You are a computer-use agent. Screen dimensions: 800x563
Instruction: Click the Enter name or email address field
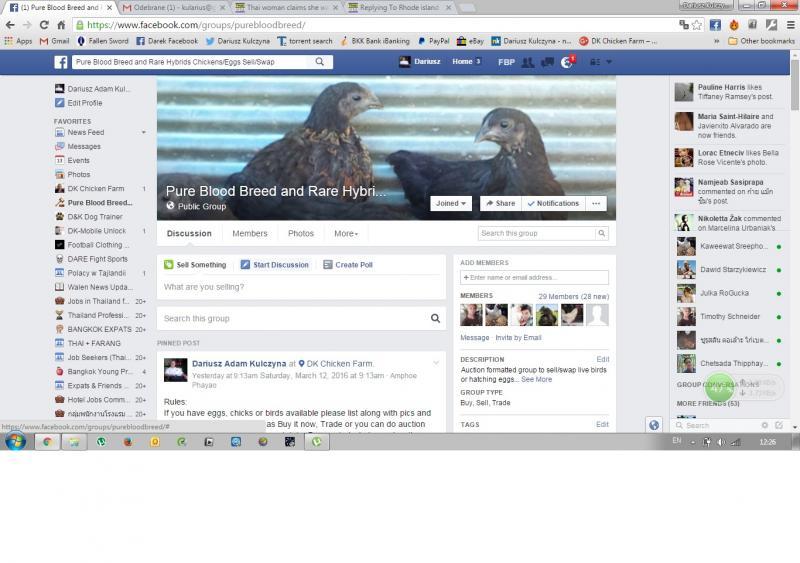[x=534, y=277]
